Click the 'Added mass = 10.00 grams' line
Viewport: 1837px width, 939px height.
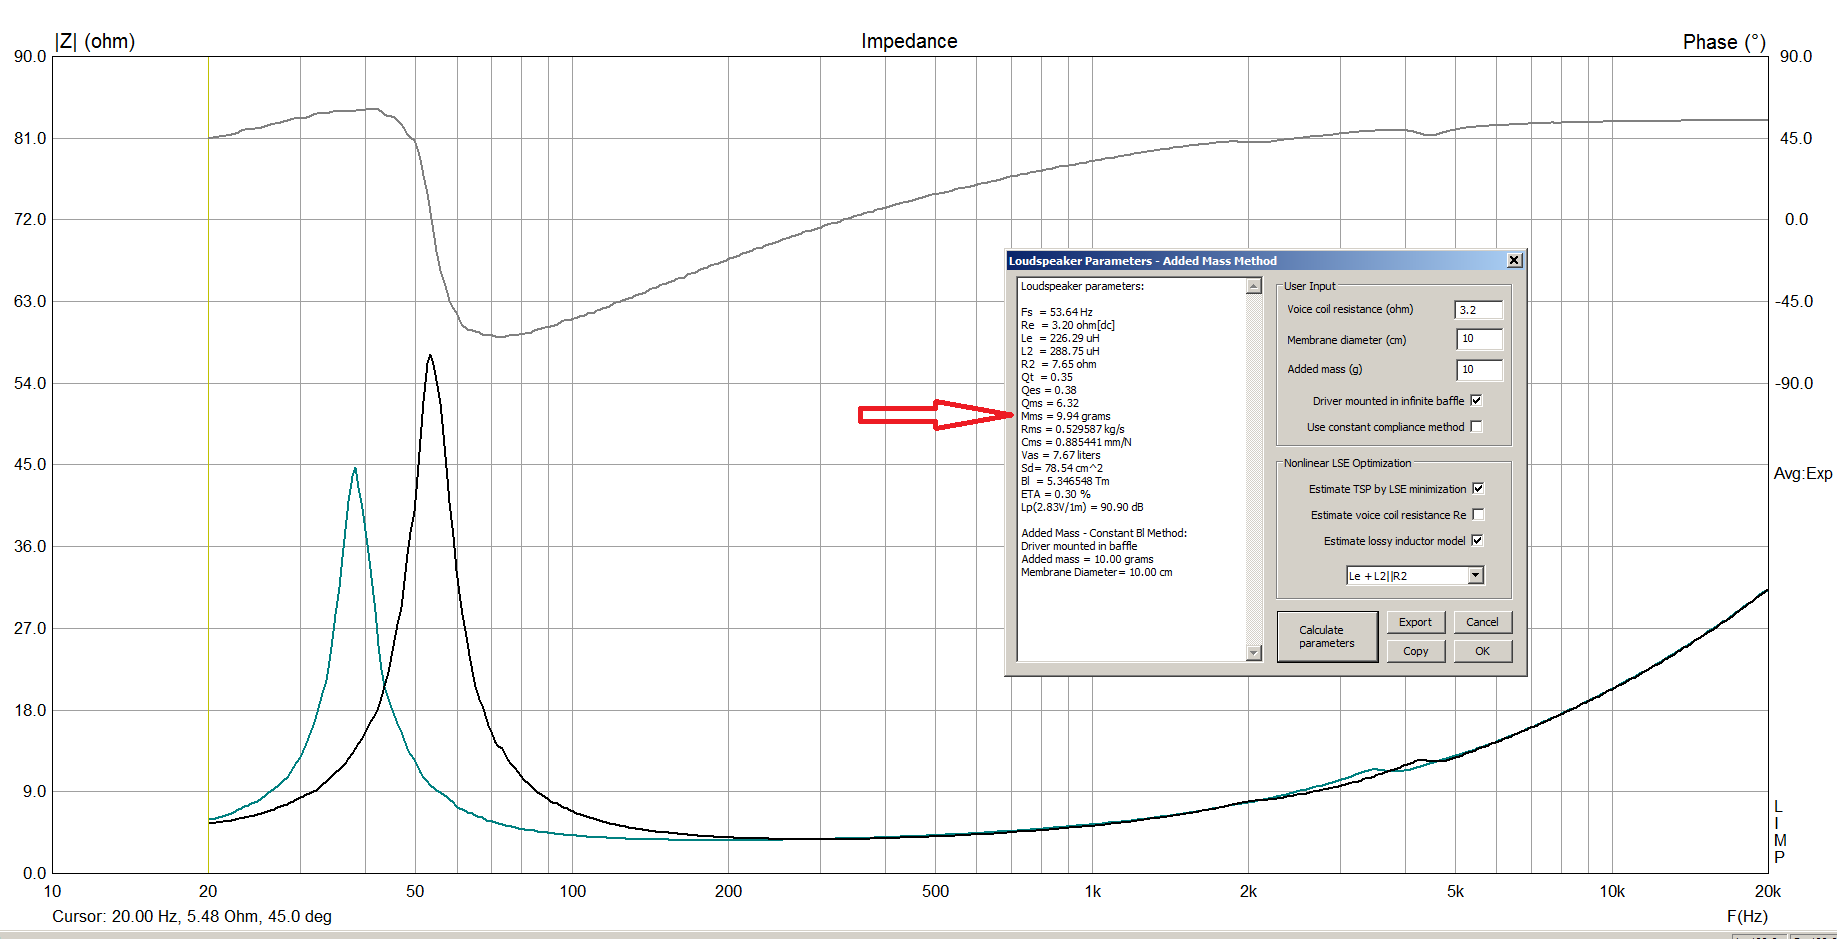[x=1087, y=559]
